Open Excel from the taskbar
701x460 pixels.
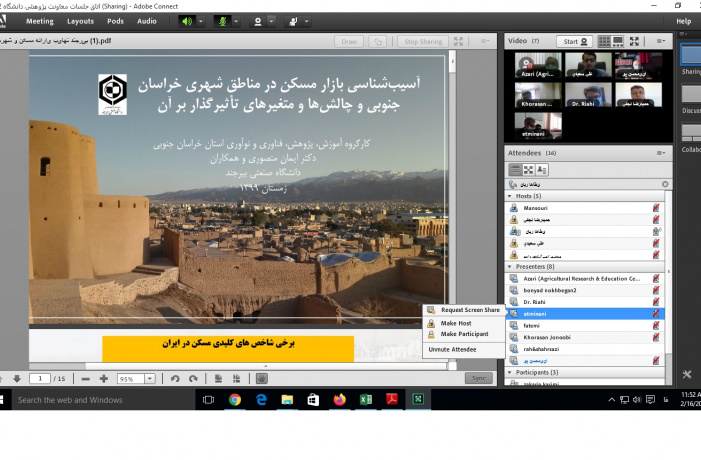pos(366,399)
